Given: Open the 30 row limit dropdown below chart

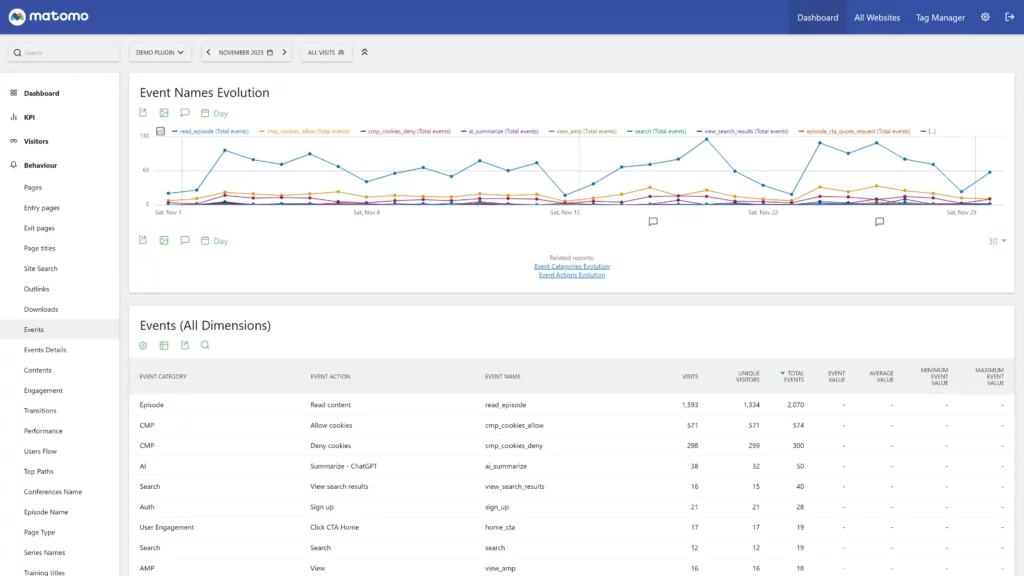Looking at the screenshot, I should tap(996, 241).
